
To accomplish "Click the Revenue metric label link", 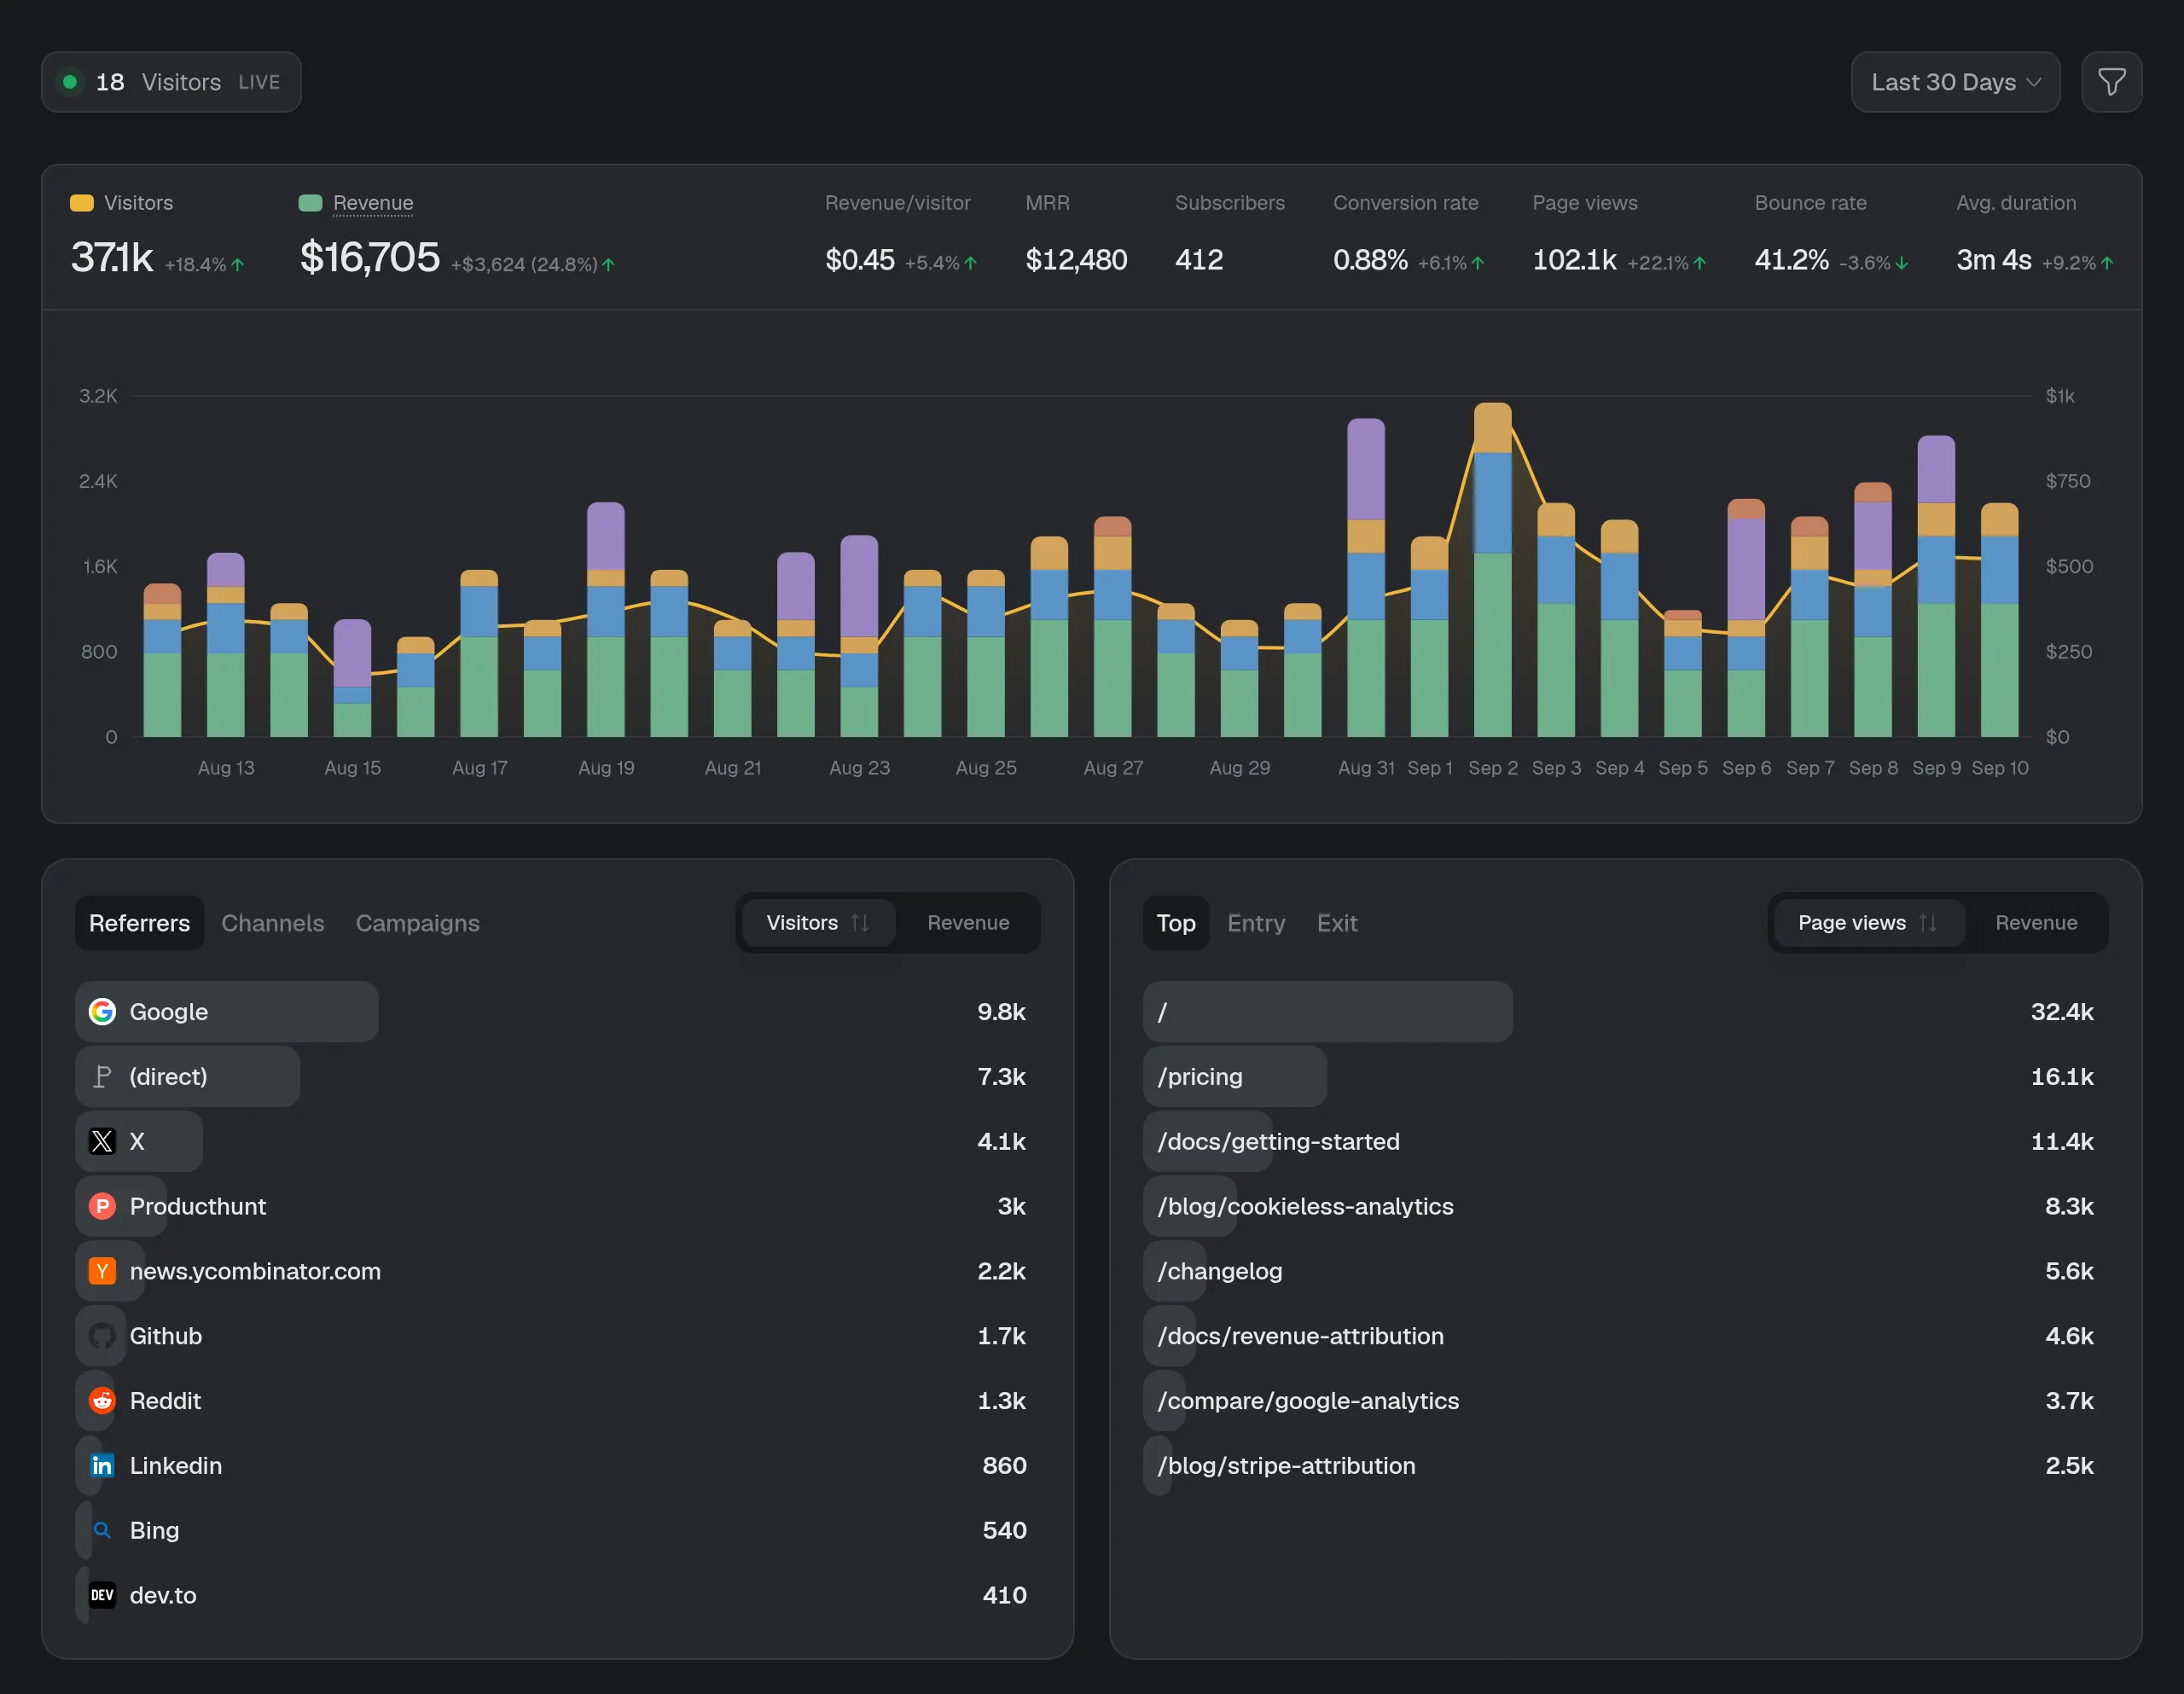I will click(x=373, y=203).
